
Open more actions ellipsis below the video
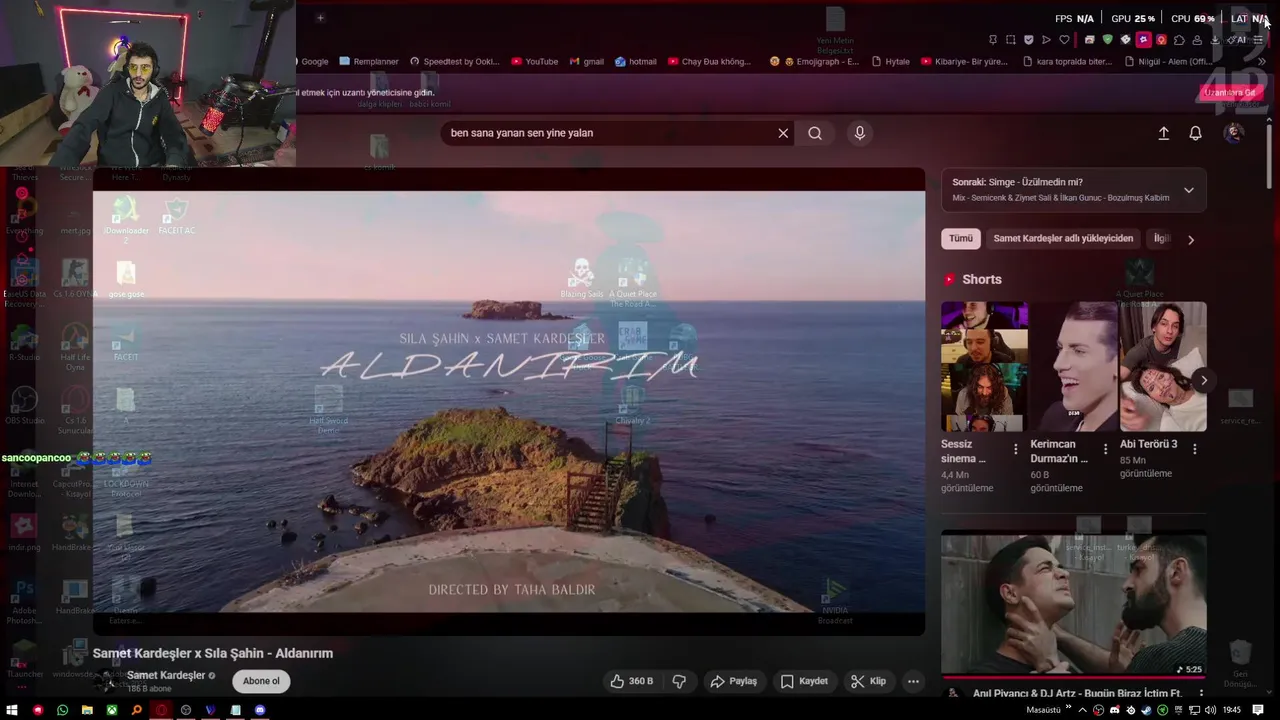pos(913,681)
